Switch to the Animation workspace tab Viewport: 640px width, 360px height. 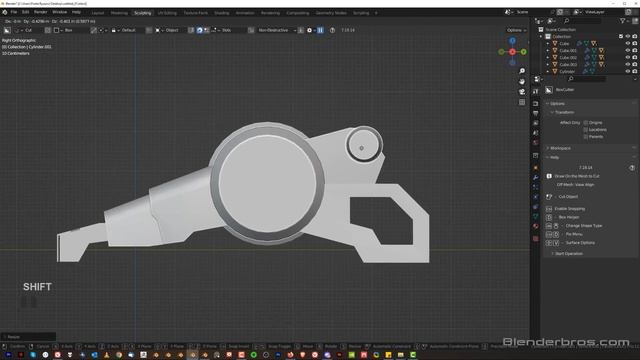[x=245, y=13]
